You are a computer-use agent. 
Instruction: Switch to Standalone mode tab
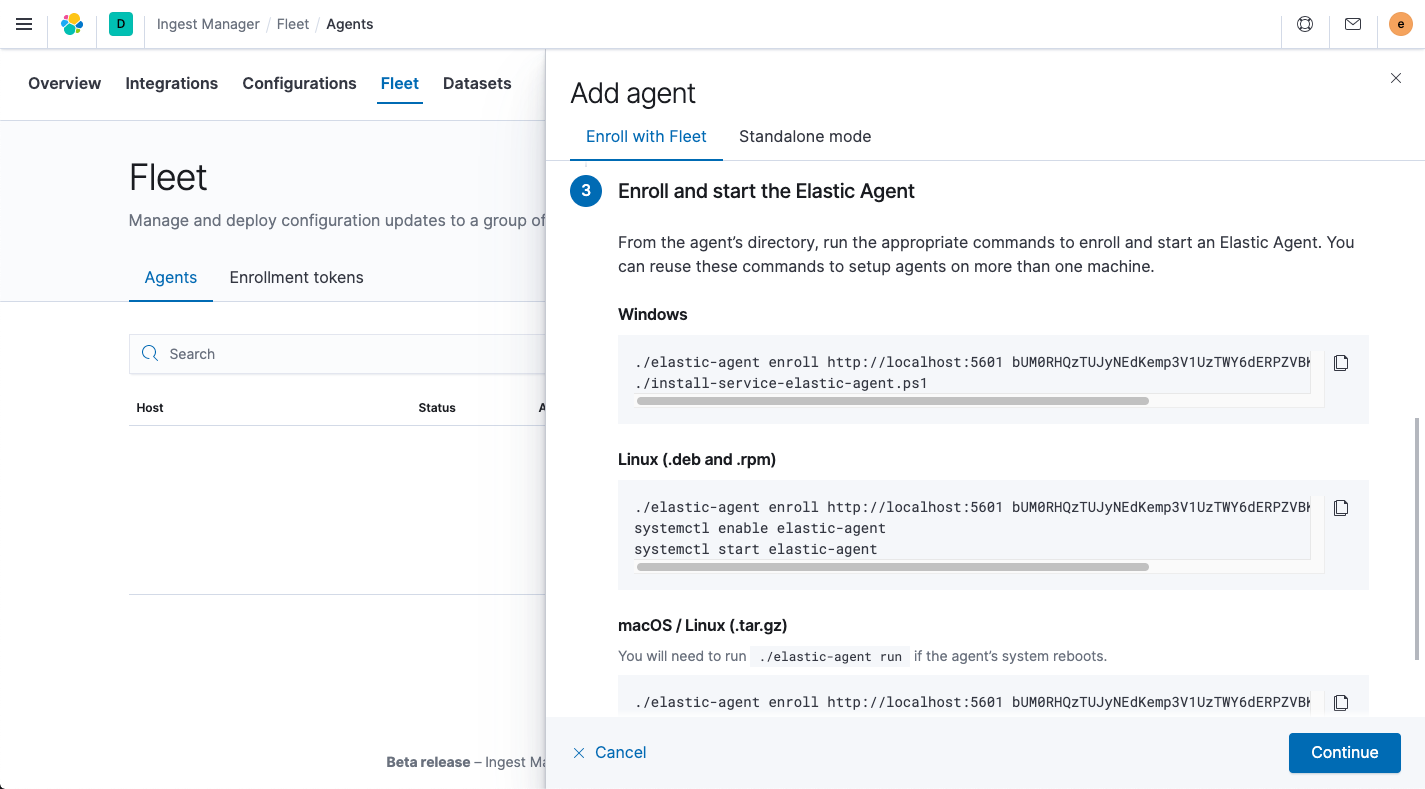(805, 137)
